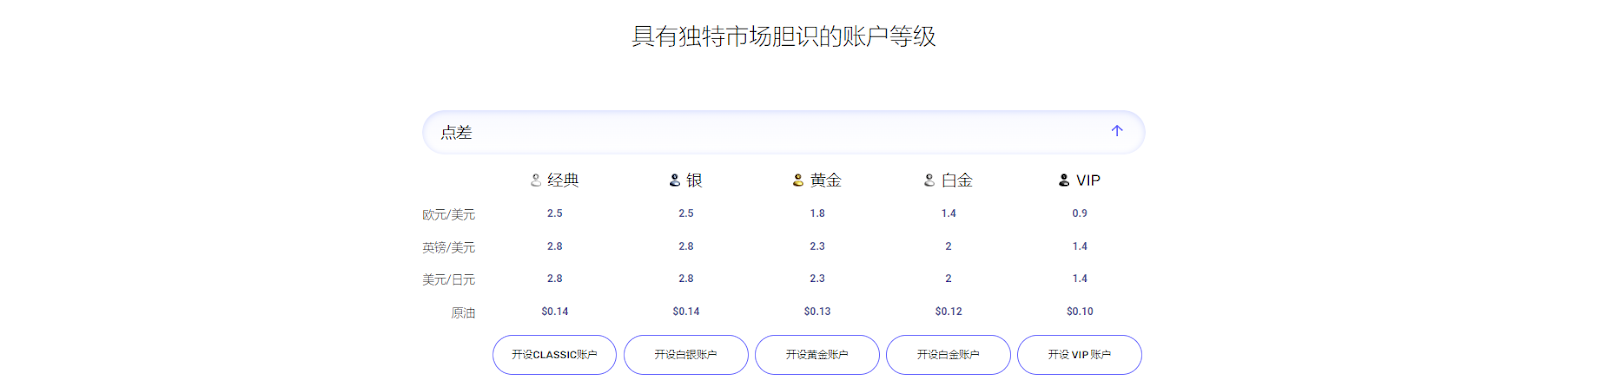The width and height of the screenshot is (1600, 387).
Task: Click the VIP 原油 value $0.10
Action: [x=1080, y=311]
